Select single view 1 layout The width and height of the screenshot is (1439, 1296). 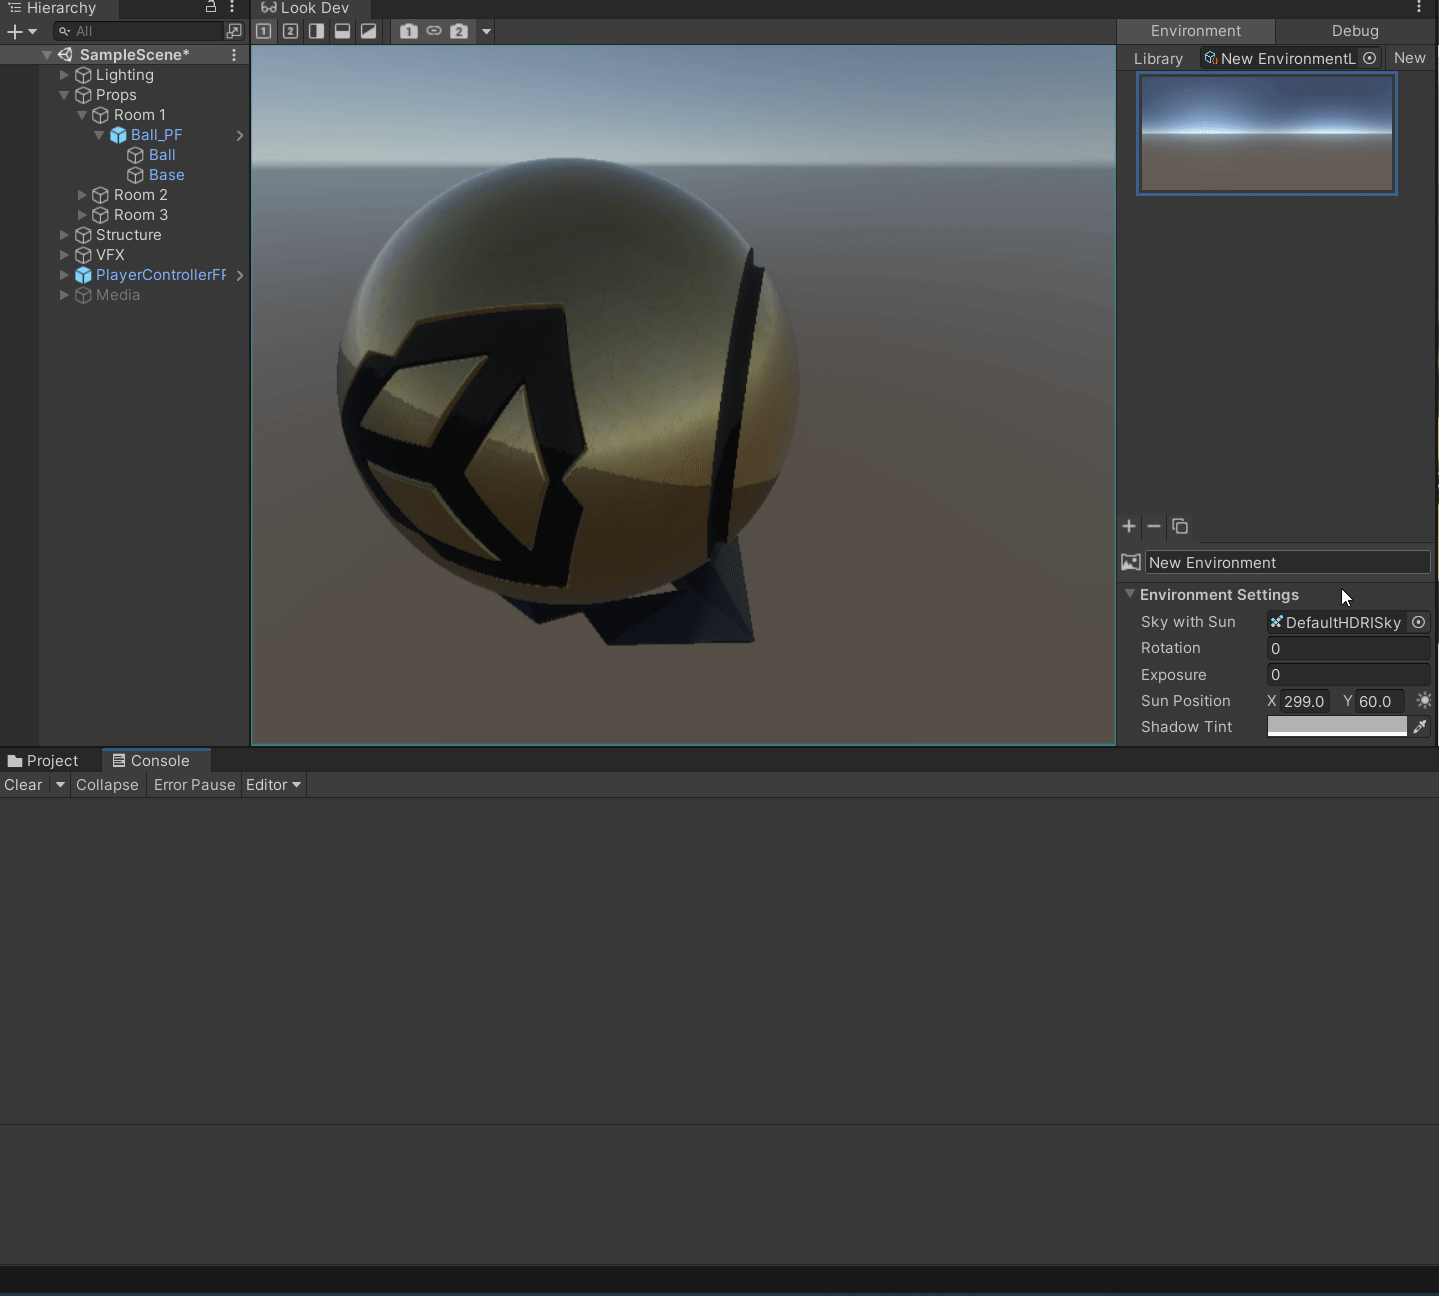(263, 31)
